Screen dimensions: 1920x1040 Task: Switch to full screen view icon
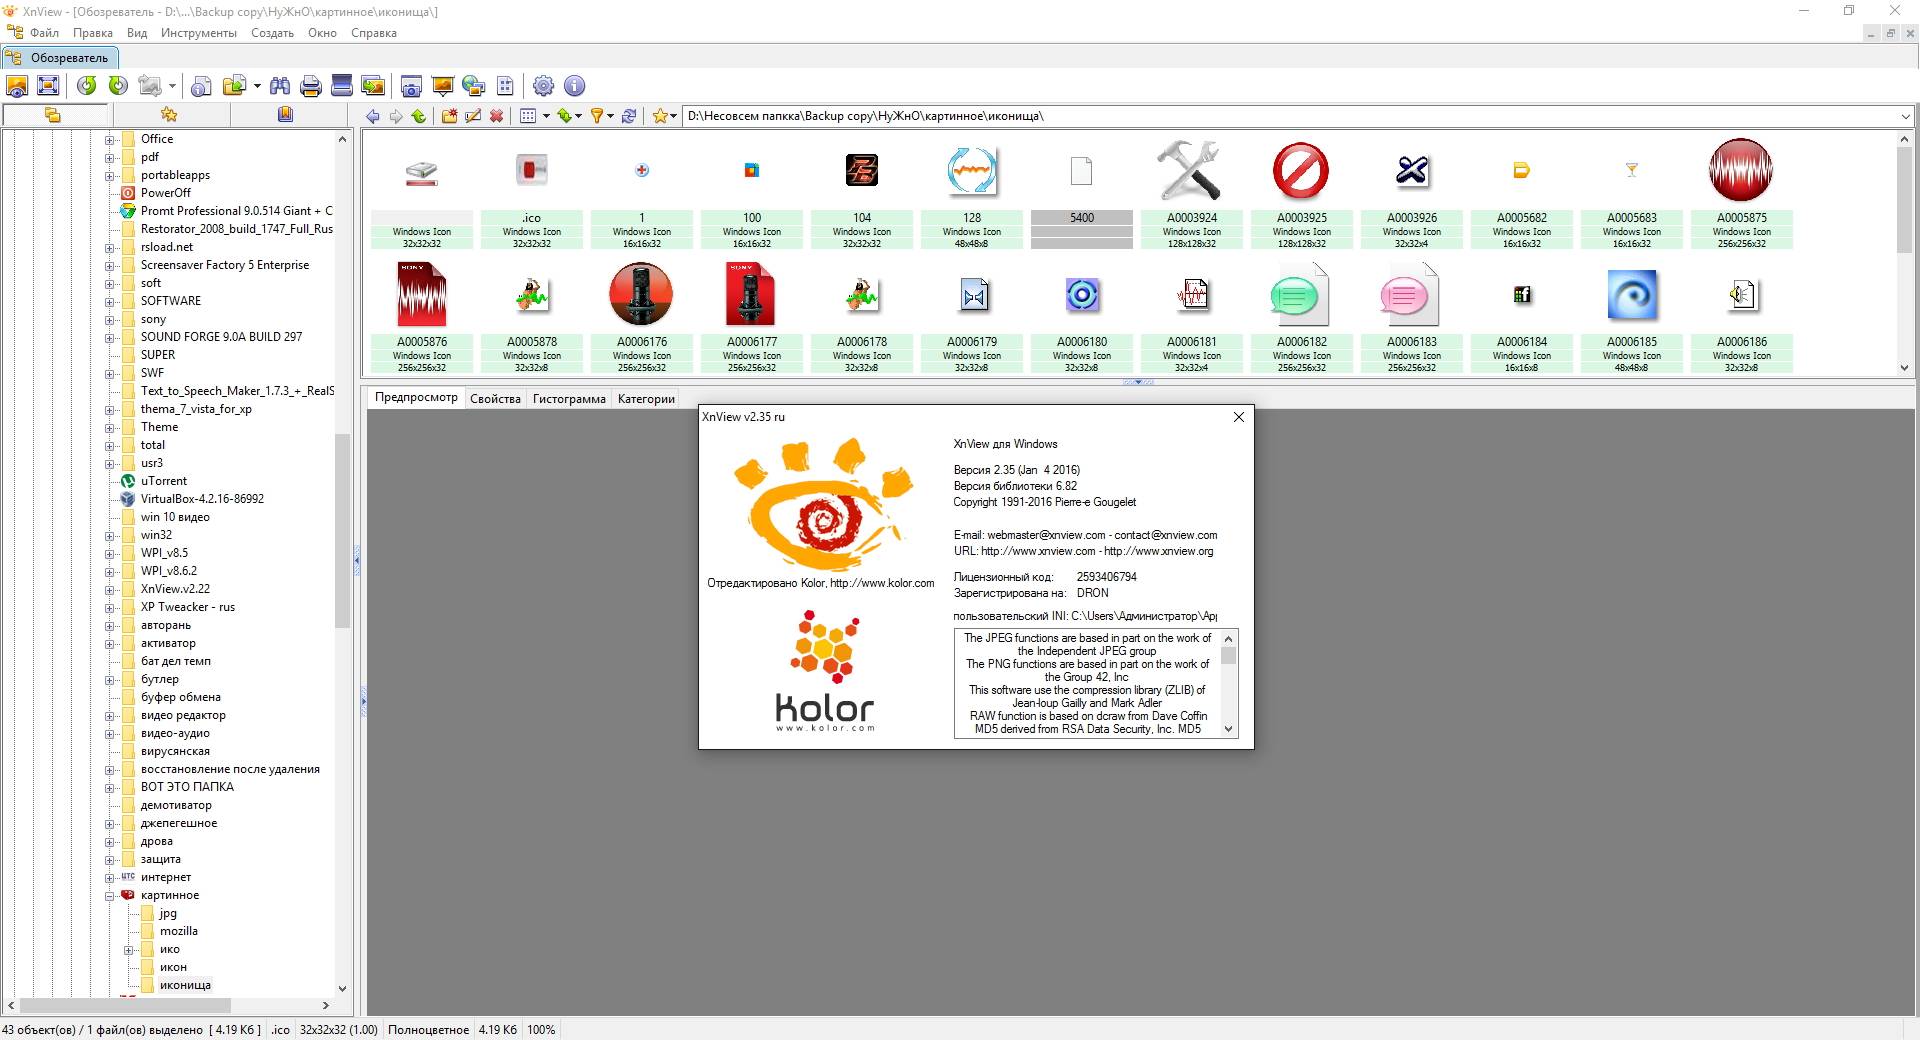point(48,86)
